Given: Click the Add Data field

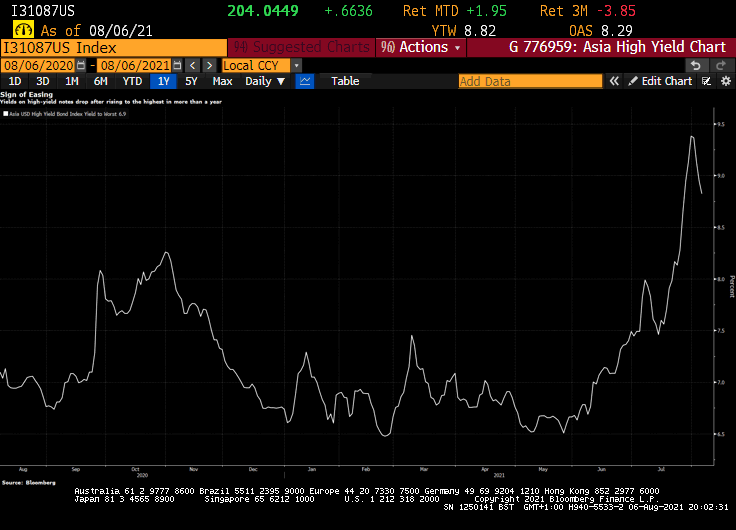Looking at the screenshot, I should coord(530,81).
